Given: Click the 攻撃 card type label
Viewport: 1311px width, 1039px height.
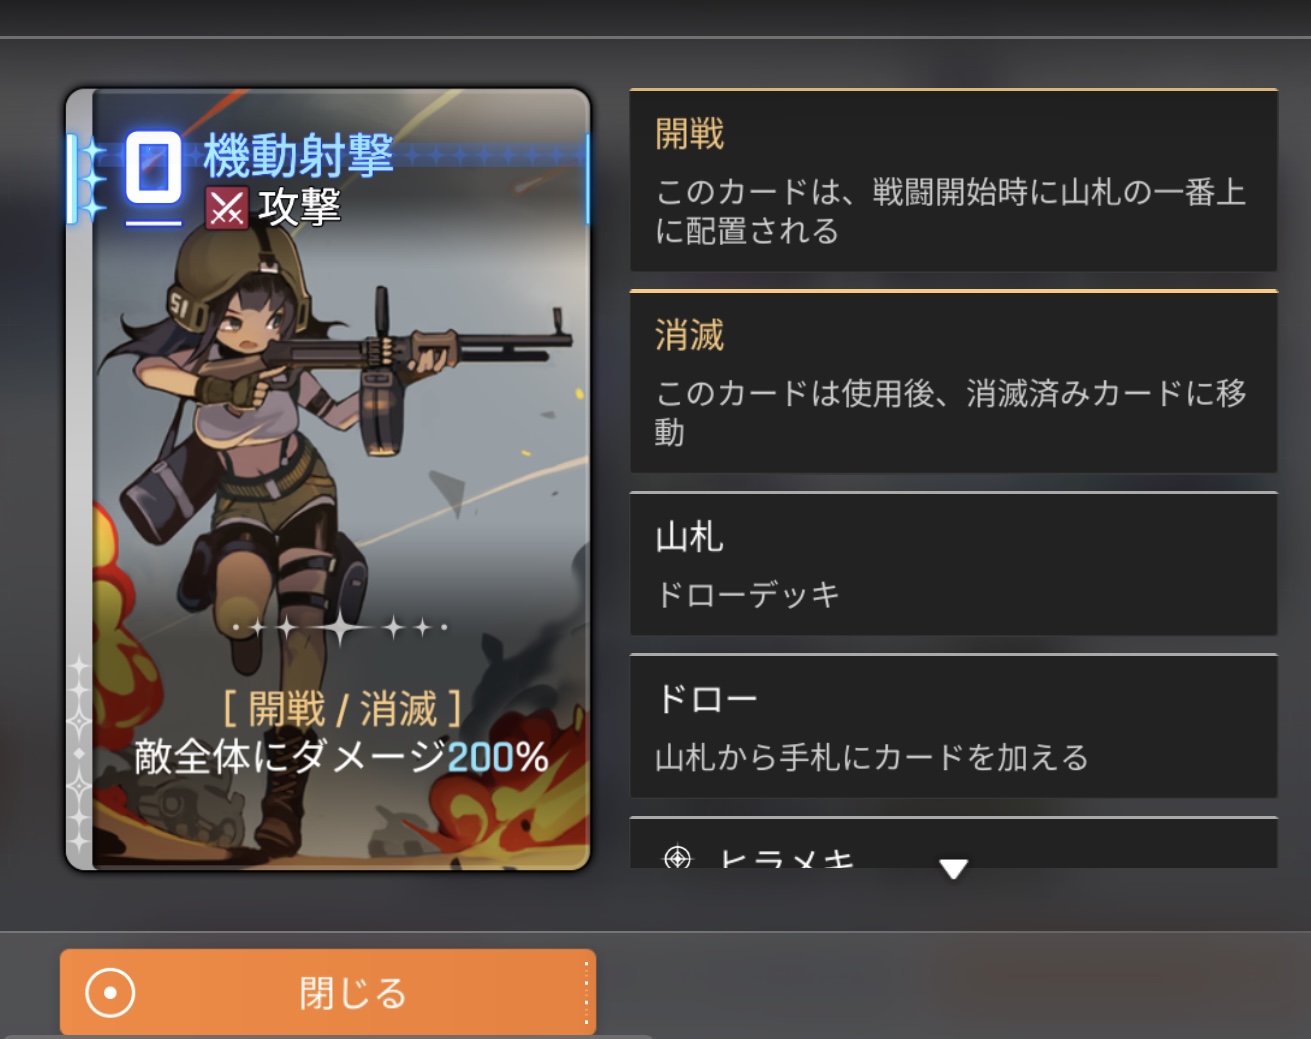Looking at the screenshot, I should tap(300, 208).
